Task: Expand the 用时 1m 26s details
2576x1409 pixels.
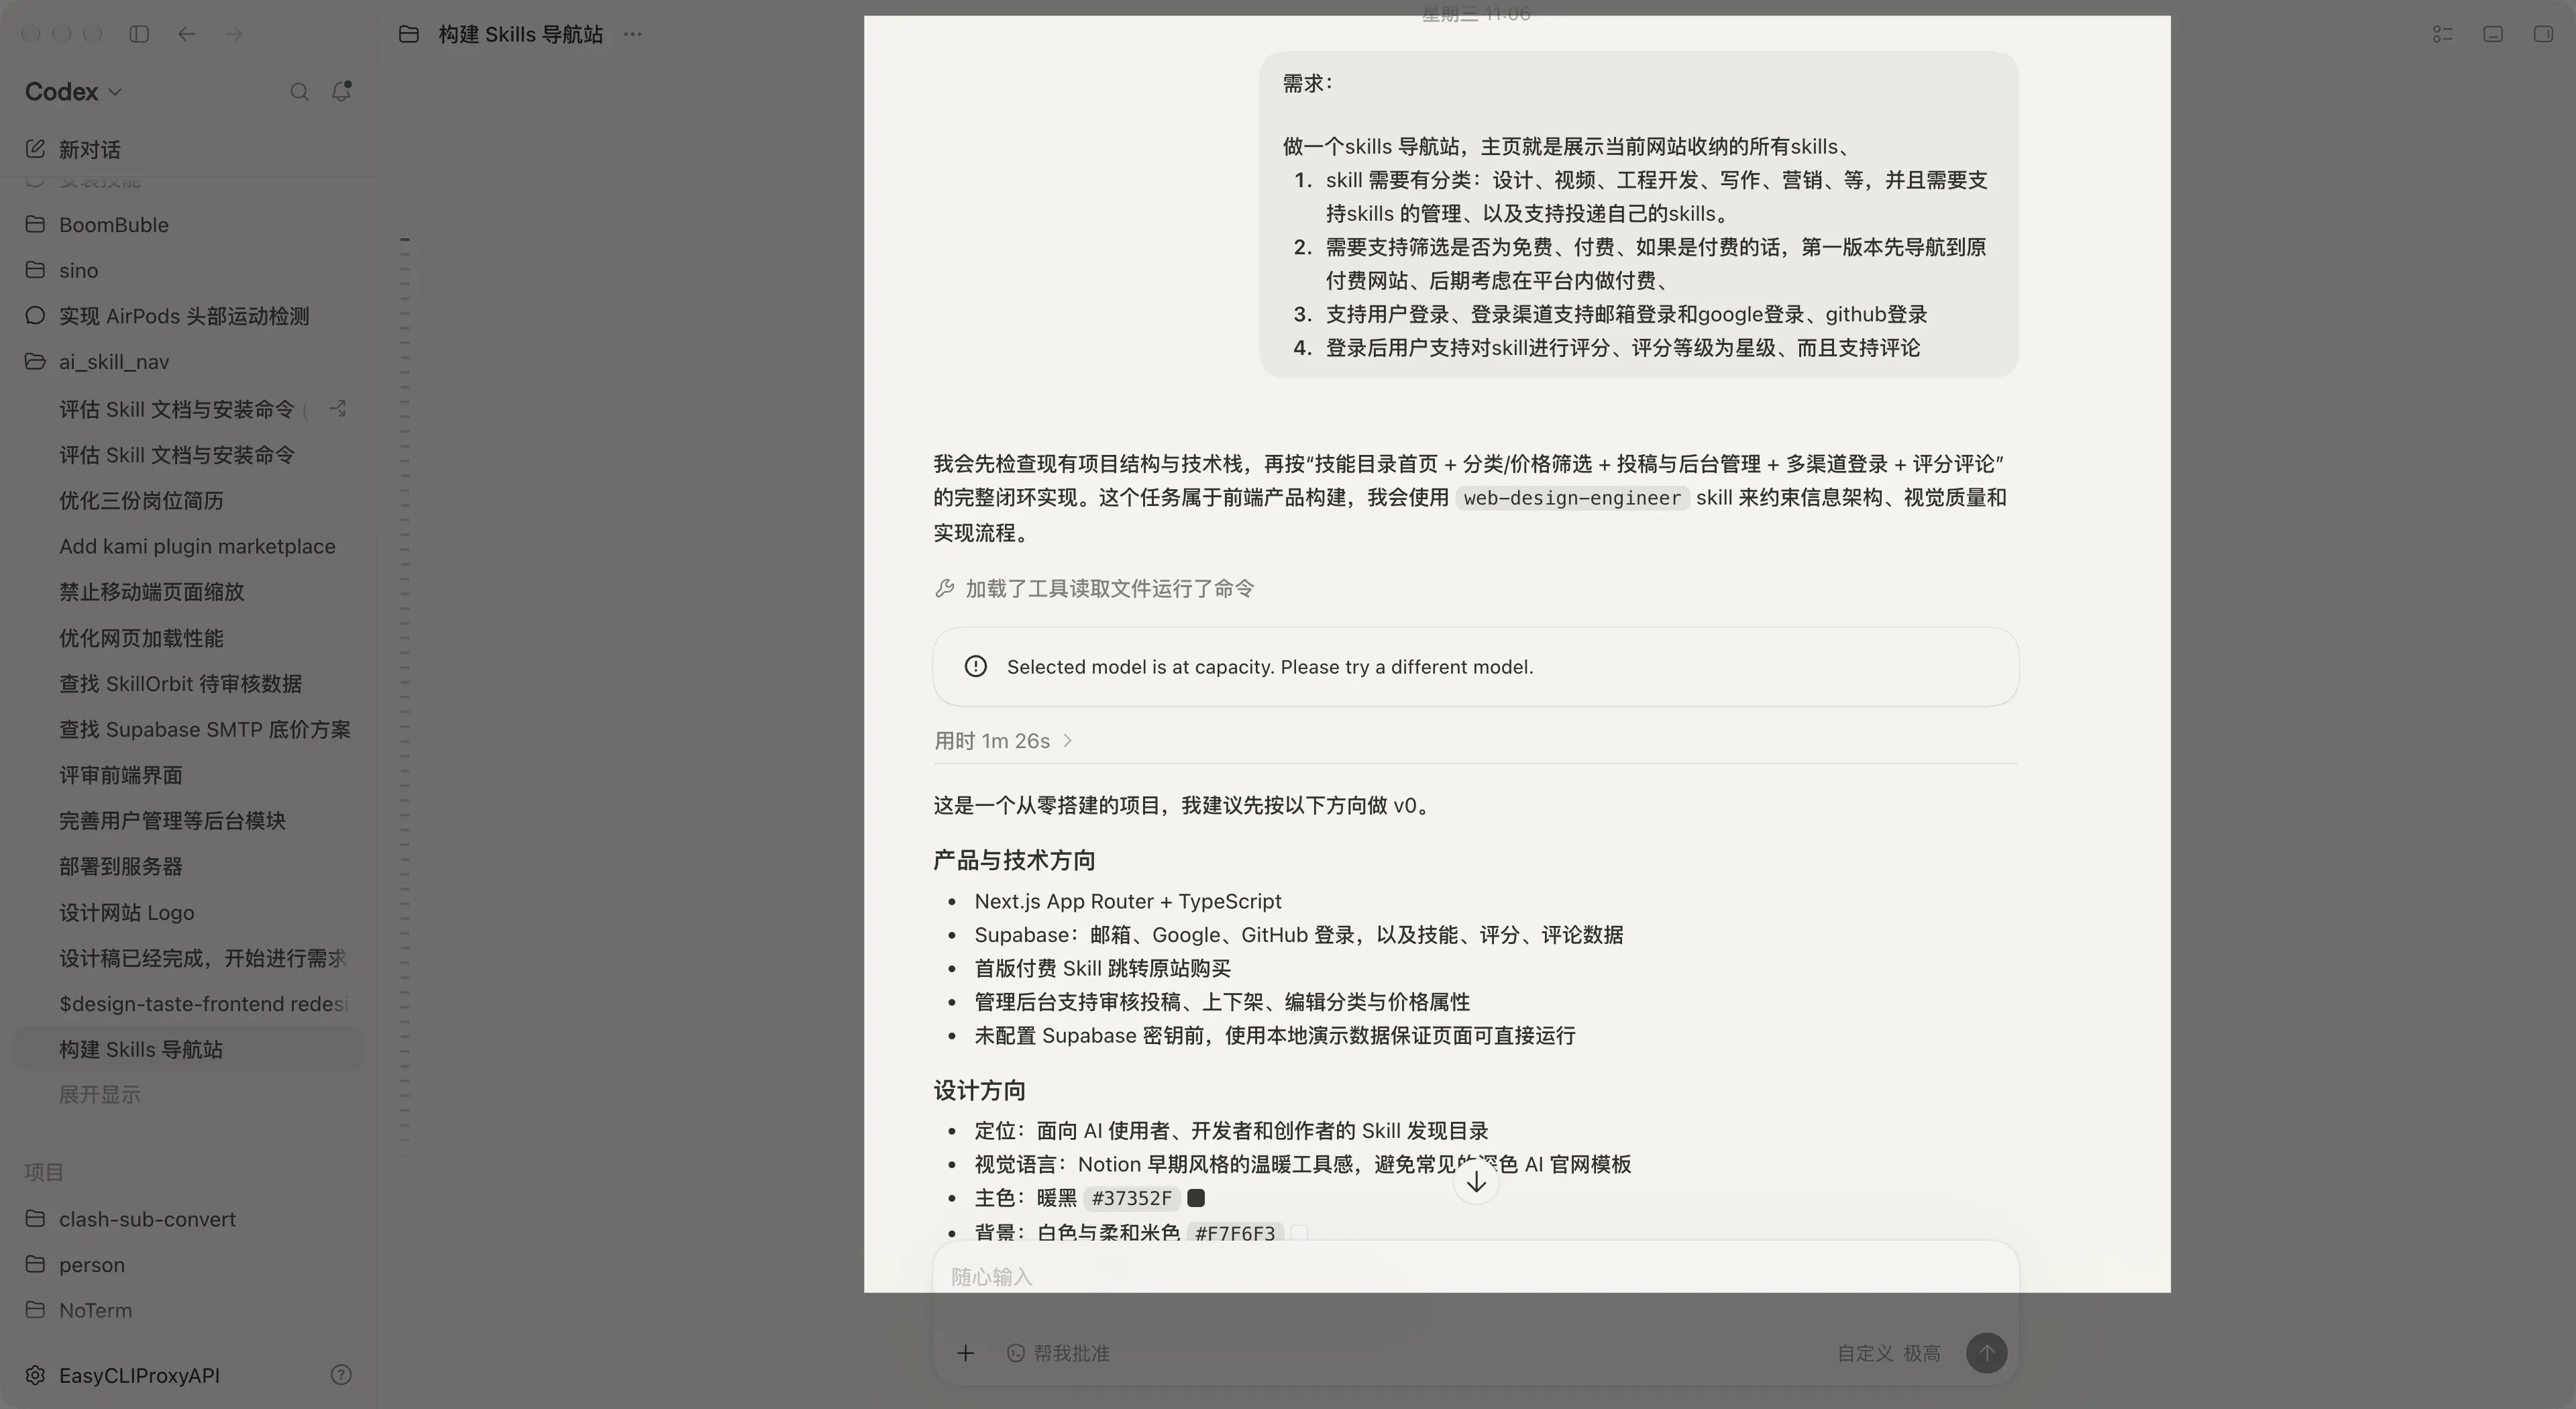Action: 1003,741
